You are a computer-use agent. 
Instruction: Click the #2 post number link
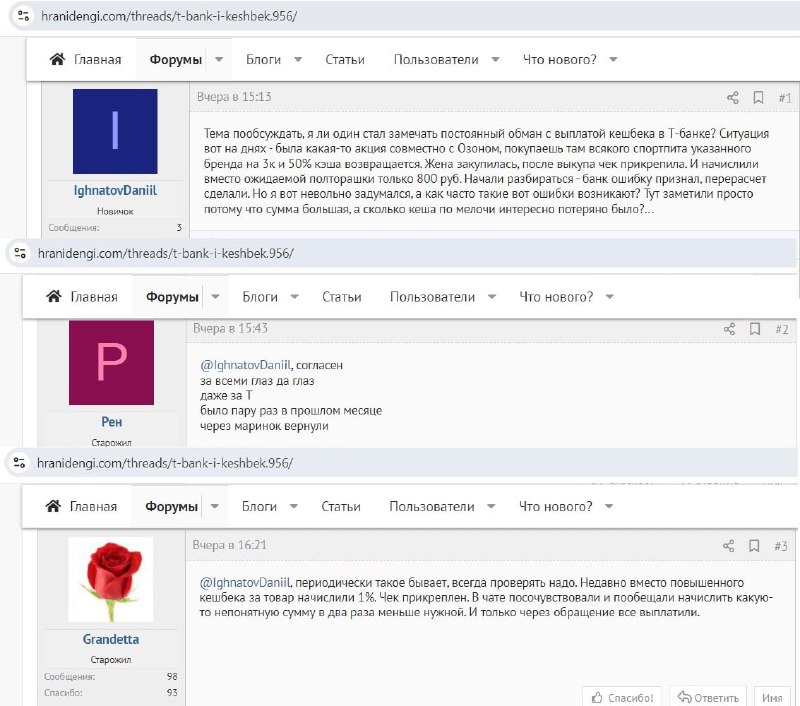click(x=782, y=329)
